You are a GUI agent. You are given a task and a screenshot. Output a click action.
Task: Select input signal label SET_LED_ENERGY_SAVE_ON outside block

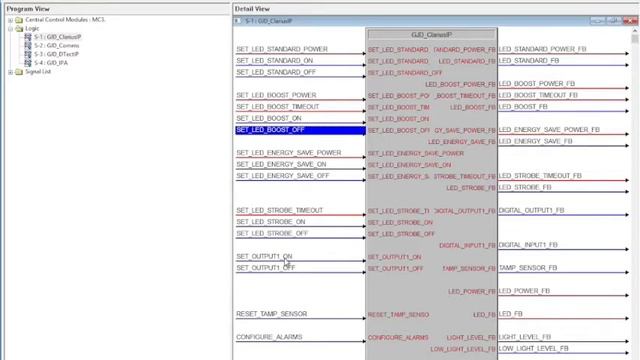pyautogui.click(x=281, y=164)
